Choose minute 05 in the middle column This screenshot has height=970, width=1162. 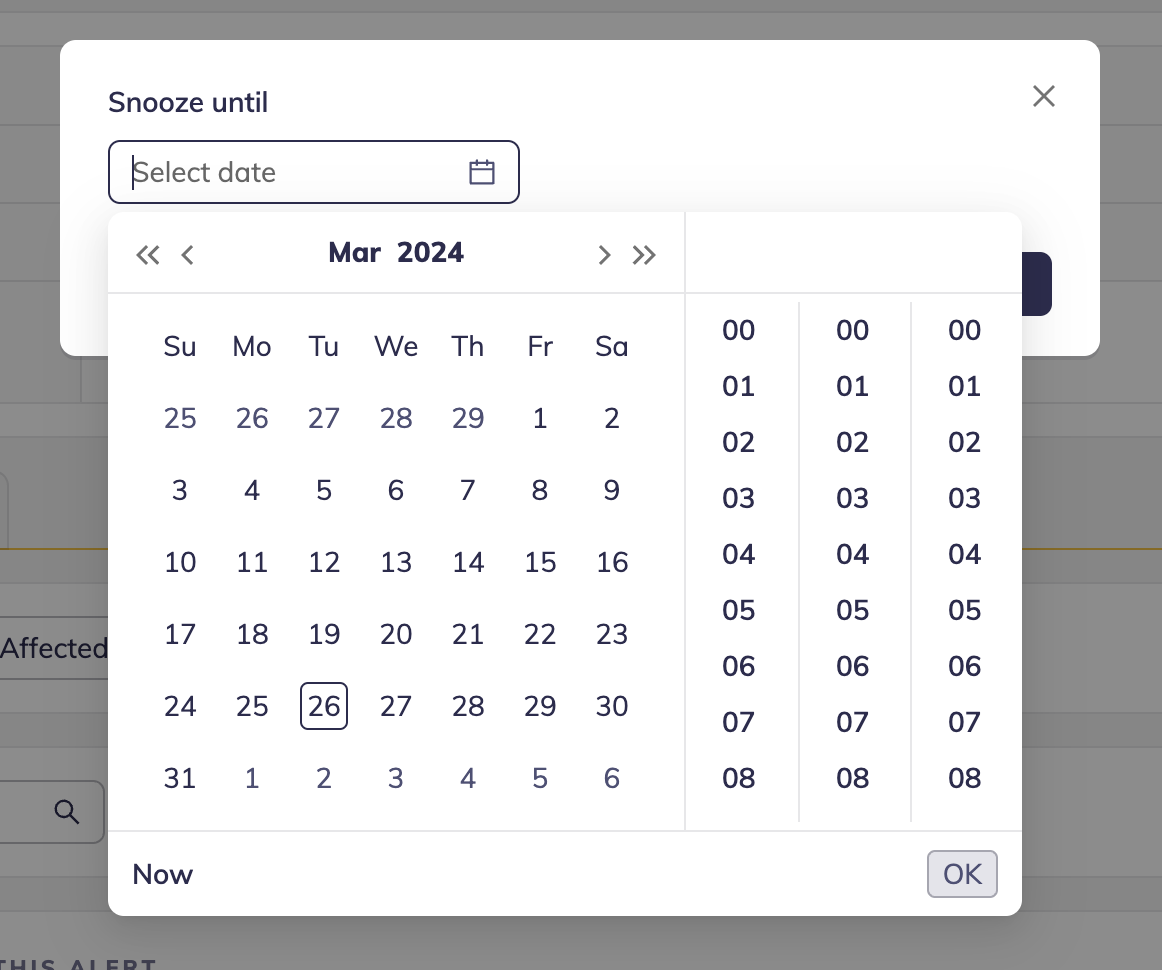852,610
